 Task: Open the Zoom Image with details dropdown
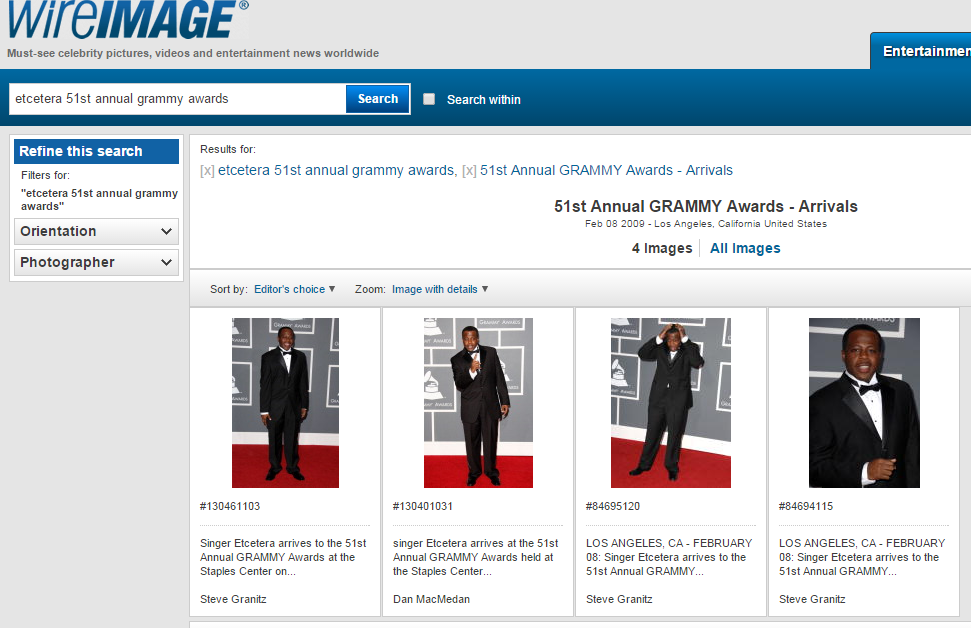point(440,289)
